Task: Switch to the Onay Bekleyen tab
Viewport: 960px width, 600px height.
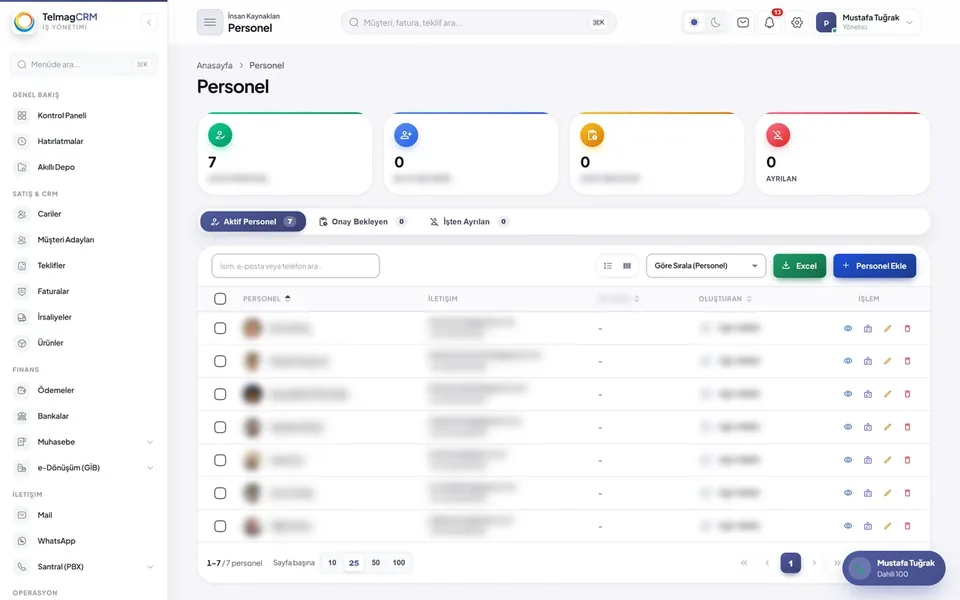Action: (x=362, y=222)
